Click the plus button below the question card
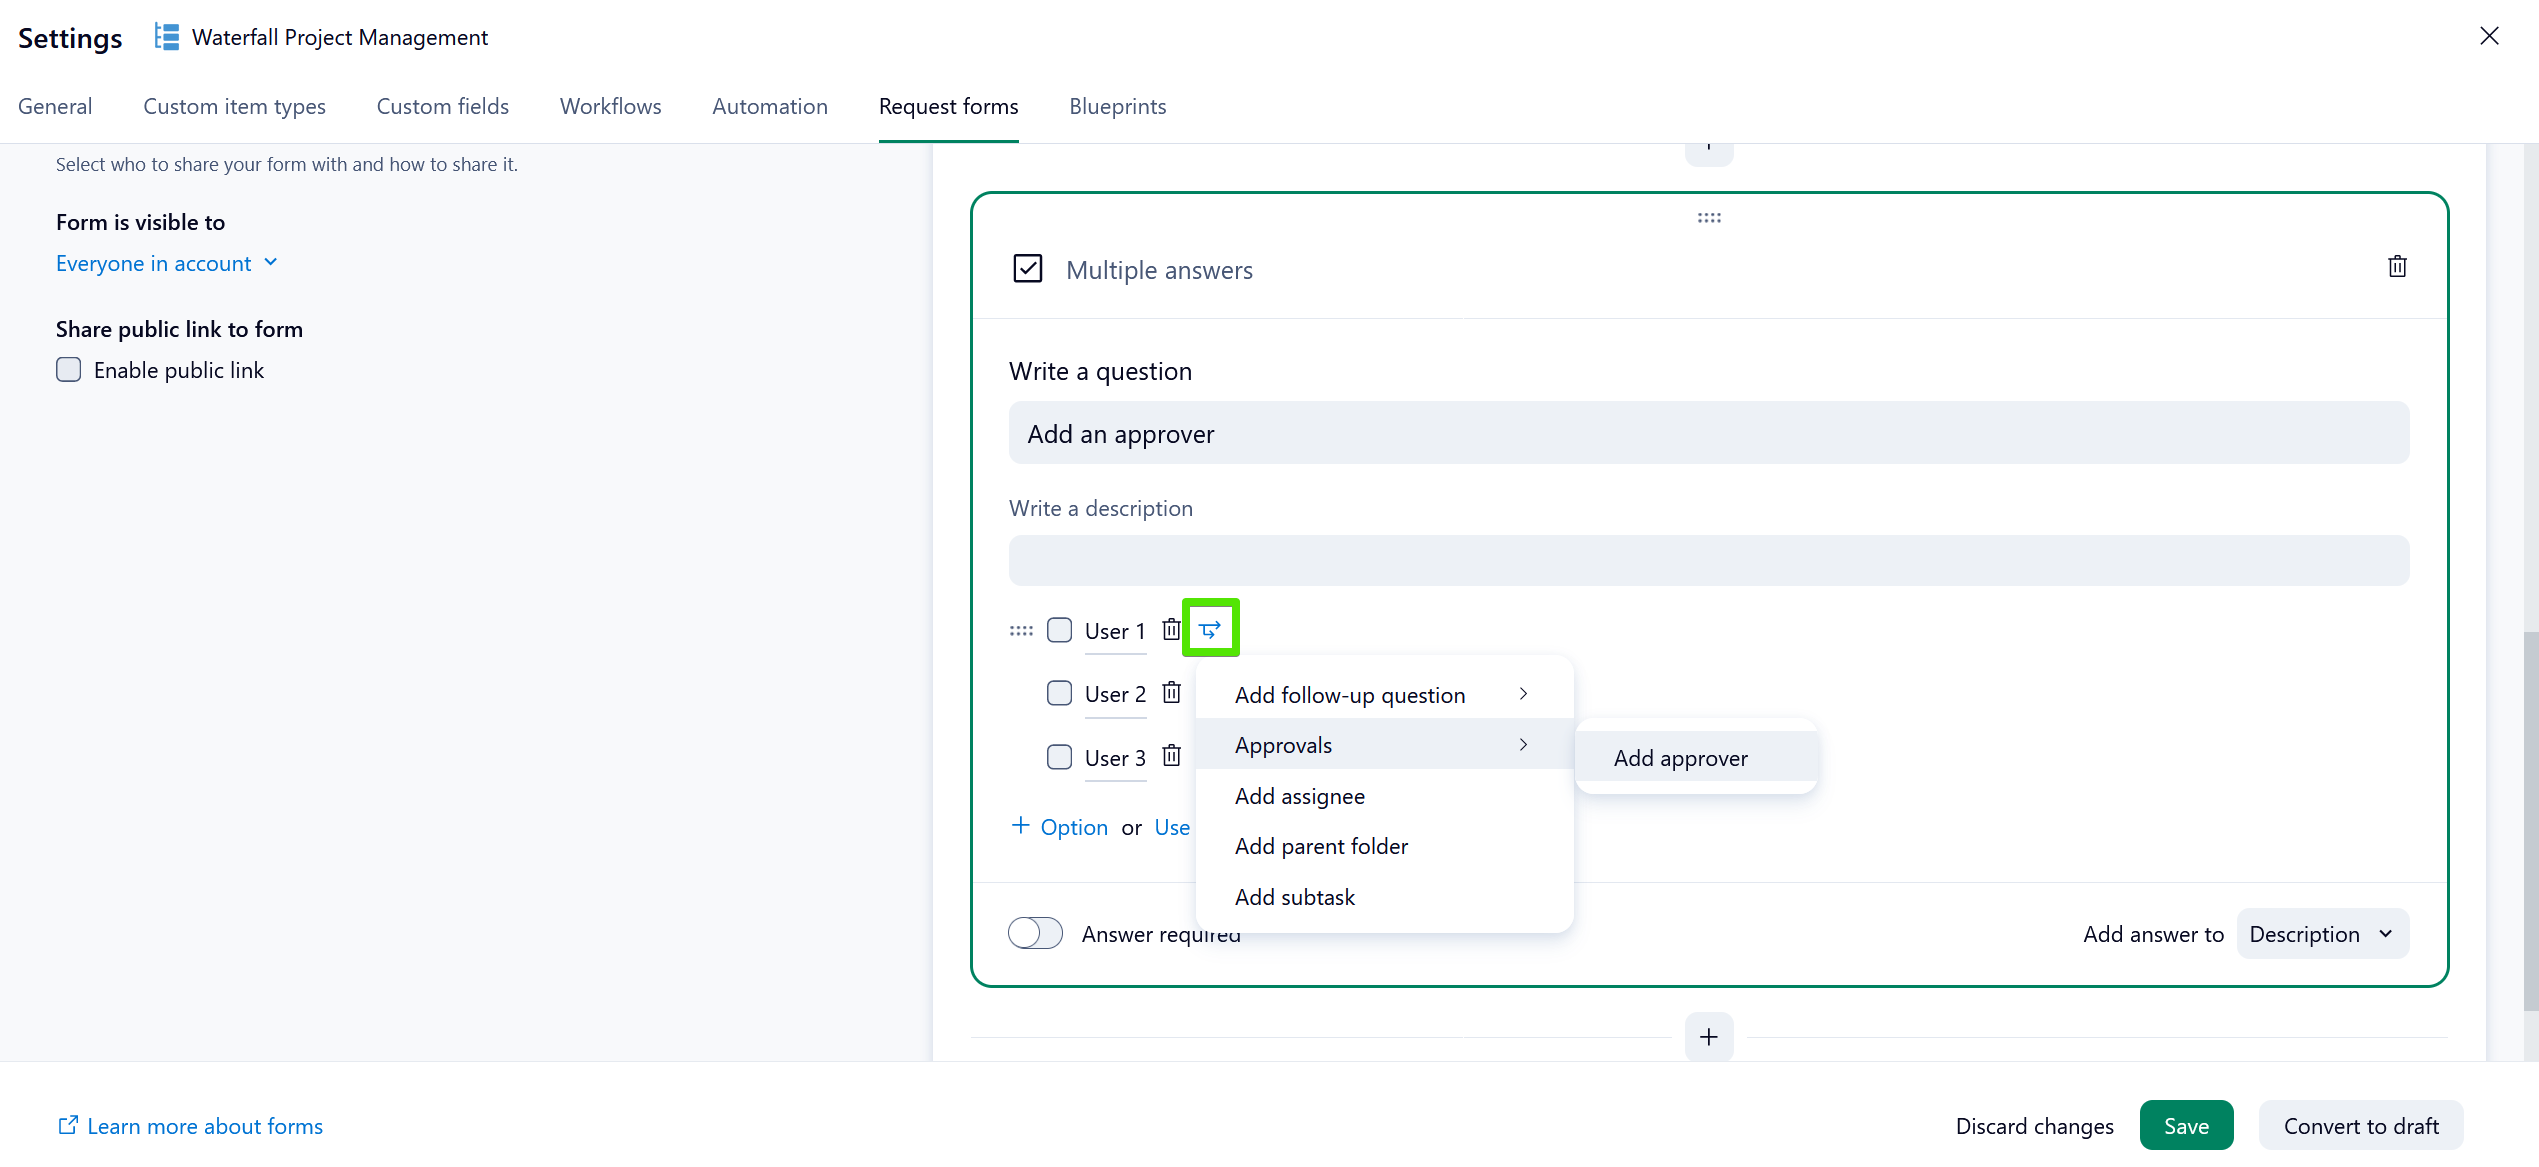The image size is (2539, 1167). (1709, 1037)
